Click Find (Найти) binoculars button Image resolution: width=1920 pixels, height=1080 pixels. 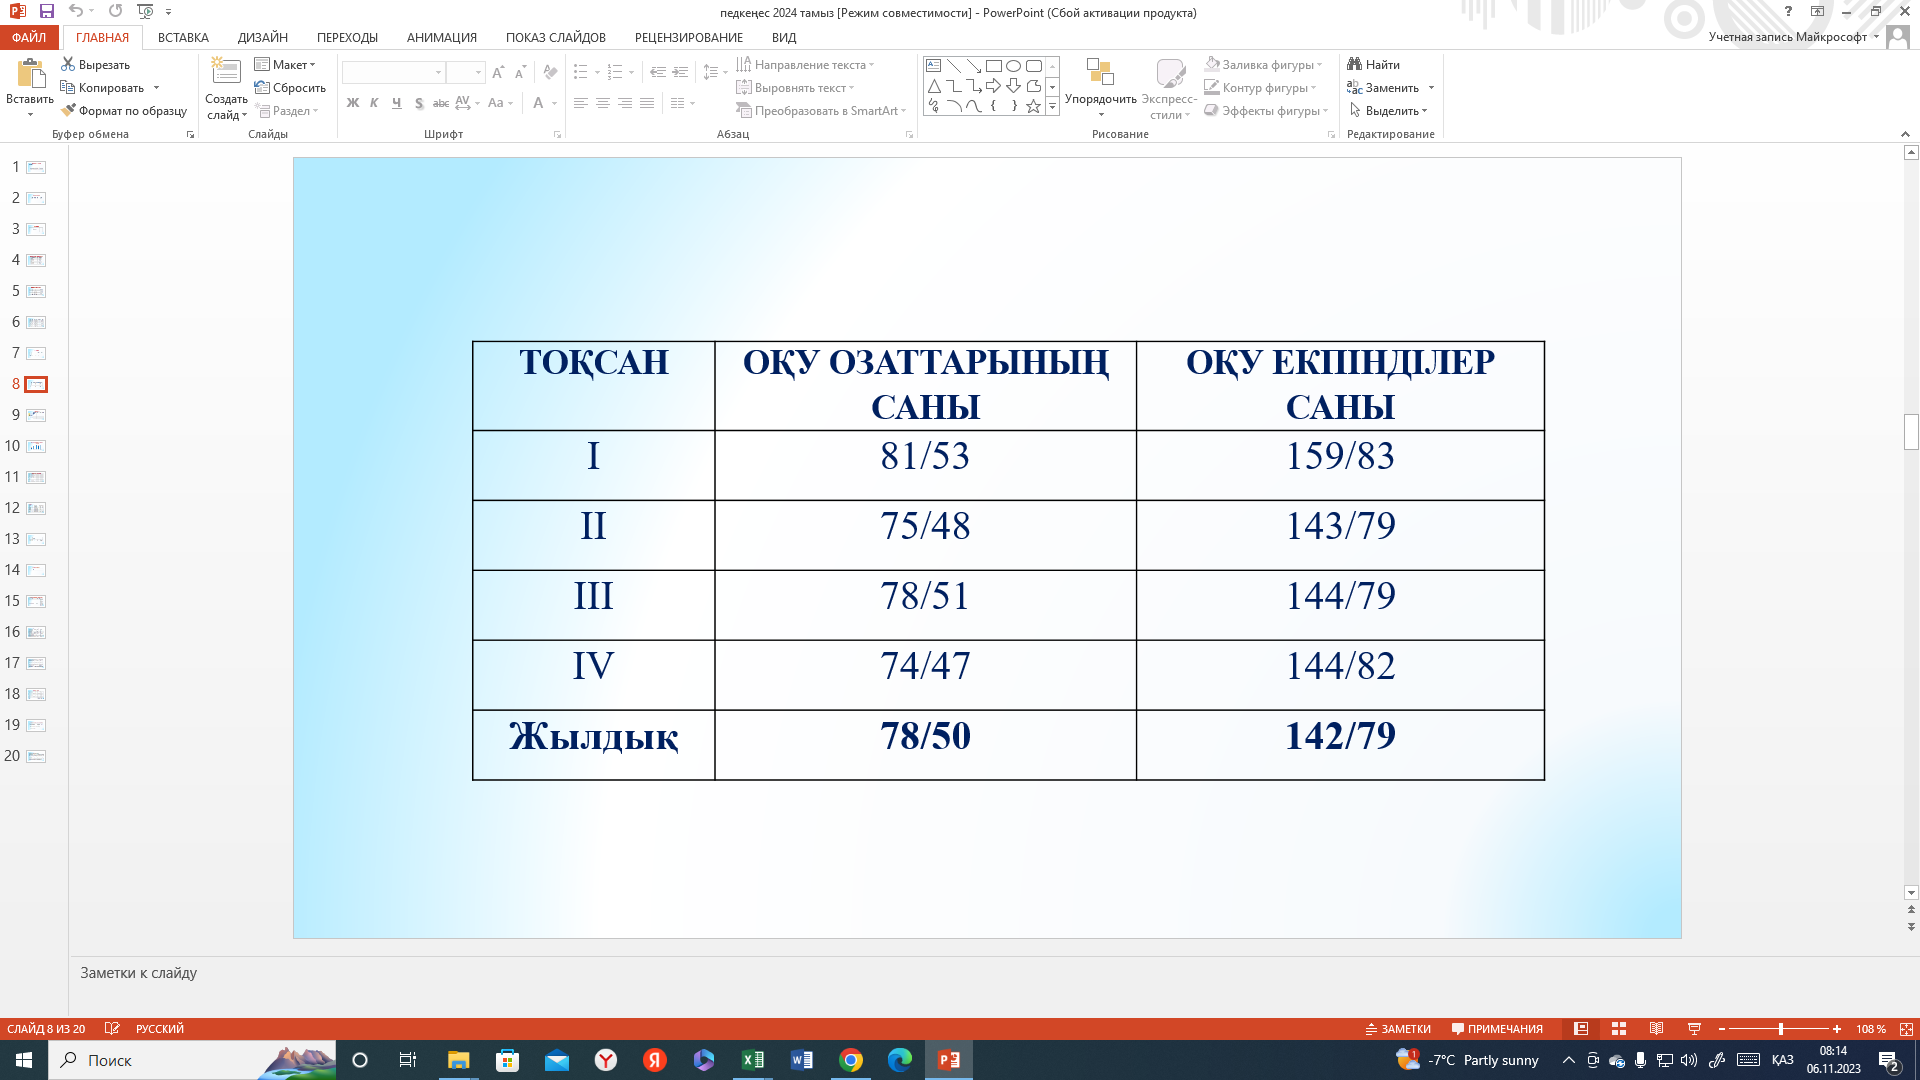[x=1373, y=64]
